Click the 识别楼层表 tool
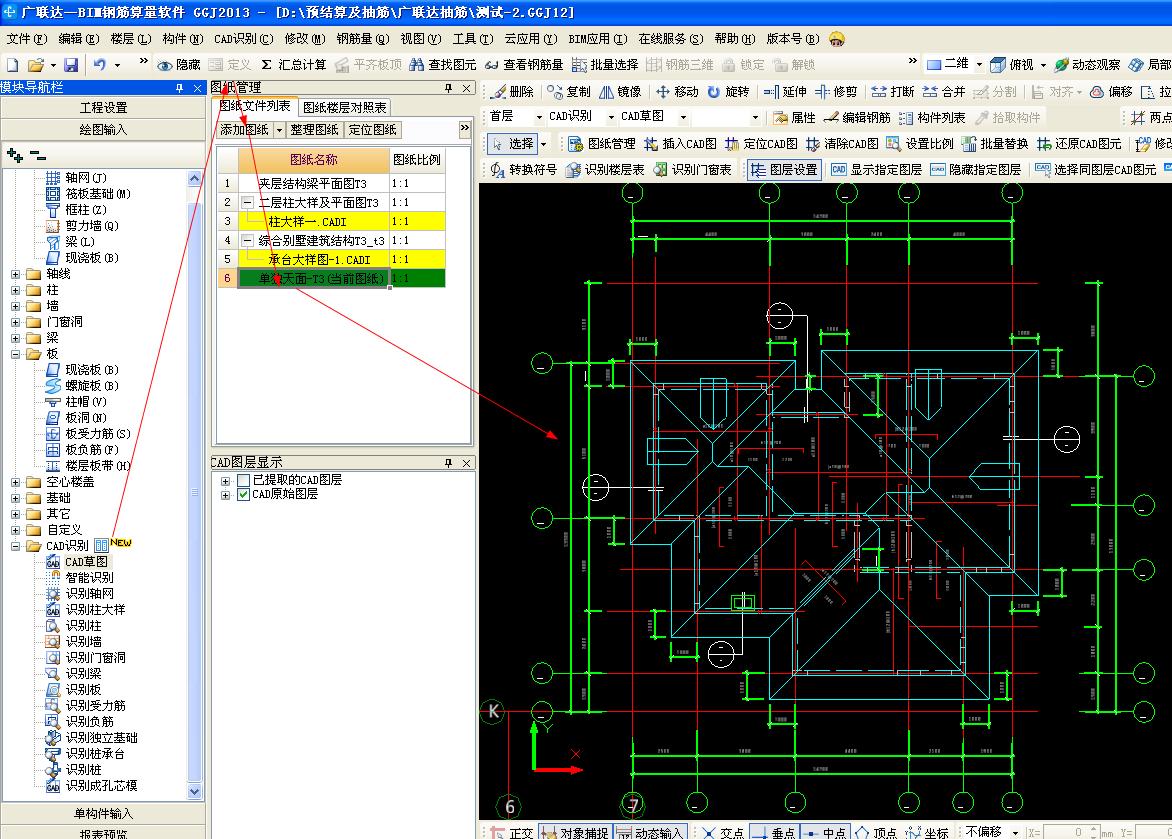 (x=605, y=170)
